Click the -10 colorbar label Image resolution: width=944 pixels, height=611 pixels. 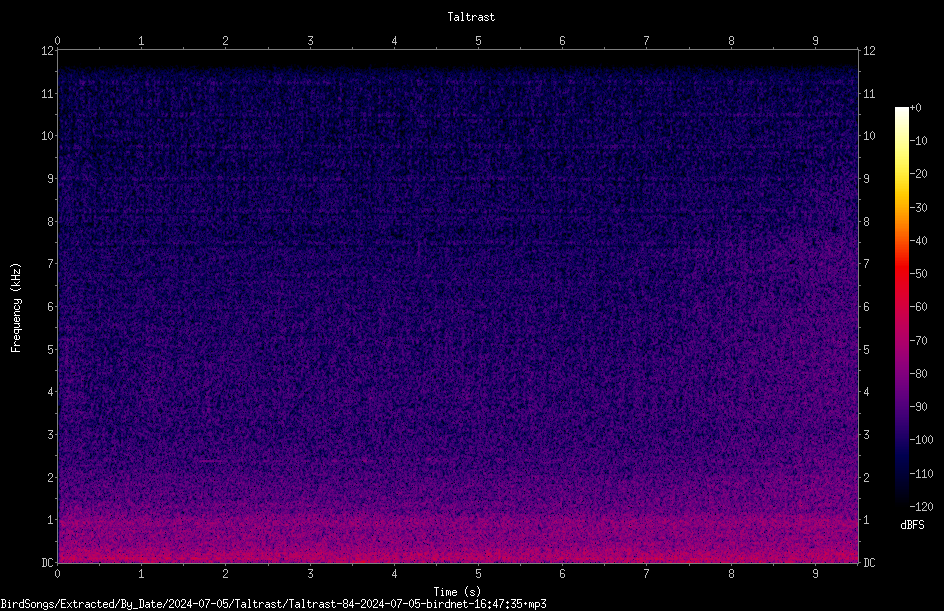tap(918, 141)
